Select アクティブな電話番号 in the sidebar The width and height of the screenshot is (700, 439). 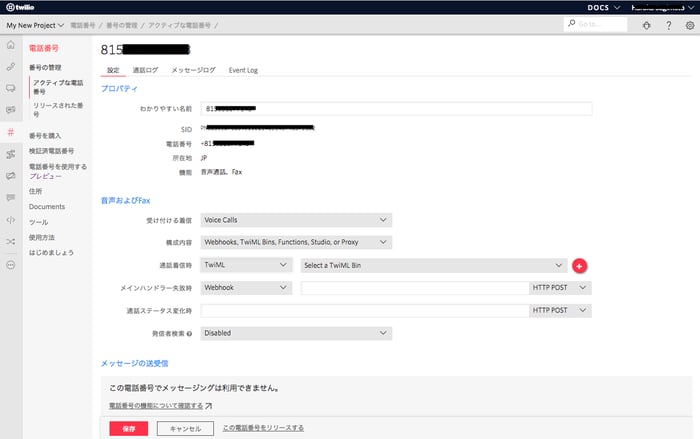coord(58,87)
